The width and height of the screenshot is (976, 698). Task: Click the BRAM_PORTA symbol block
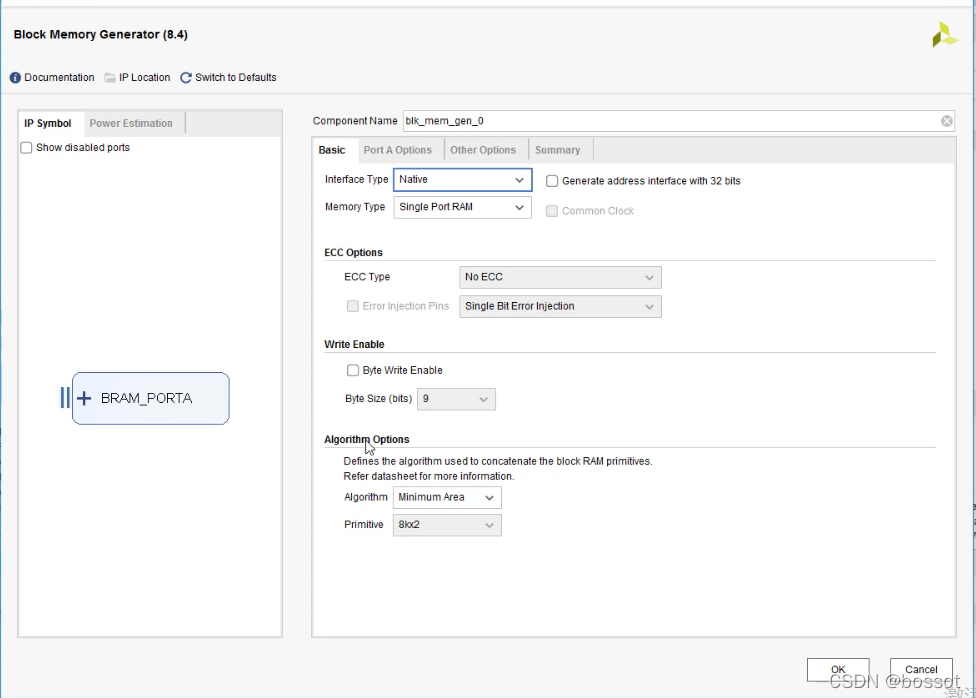pyautogui.click(x=151, y=399)
